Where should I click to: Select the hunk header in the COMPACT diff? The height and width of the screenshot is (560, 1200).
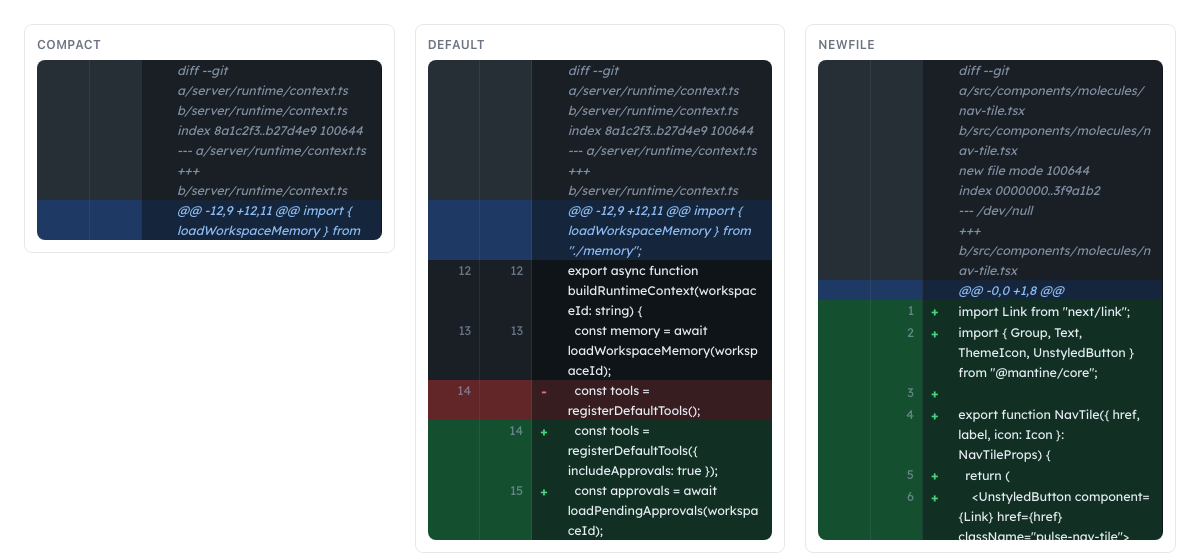(x=209, y=220)
